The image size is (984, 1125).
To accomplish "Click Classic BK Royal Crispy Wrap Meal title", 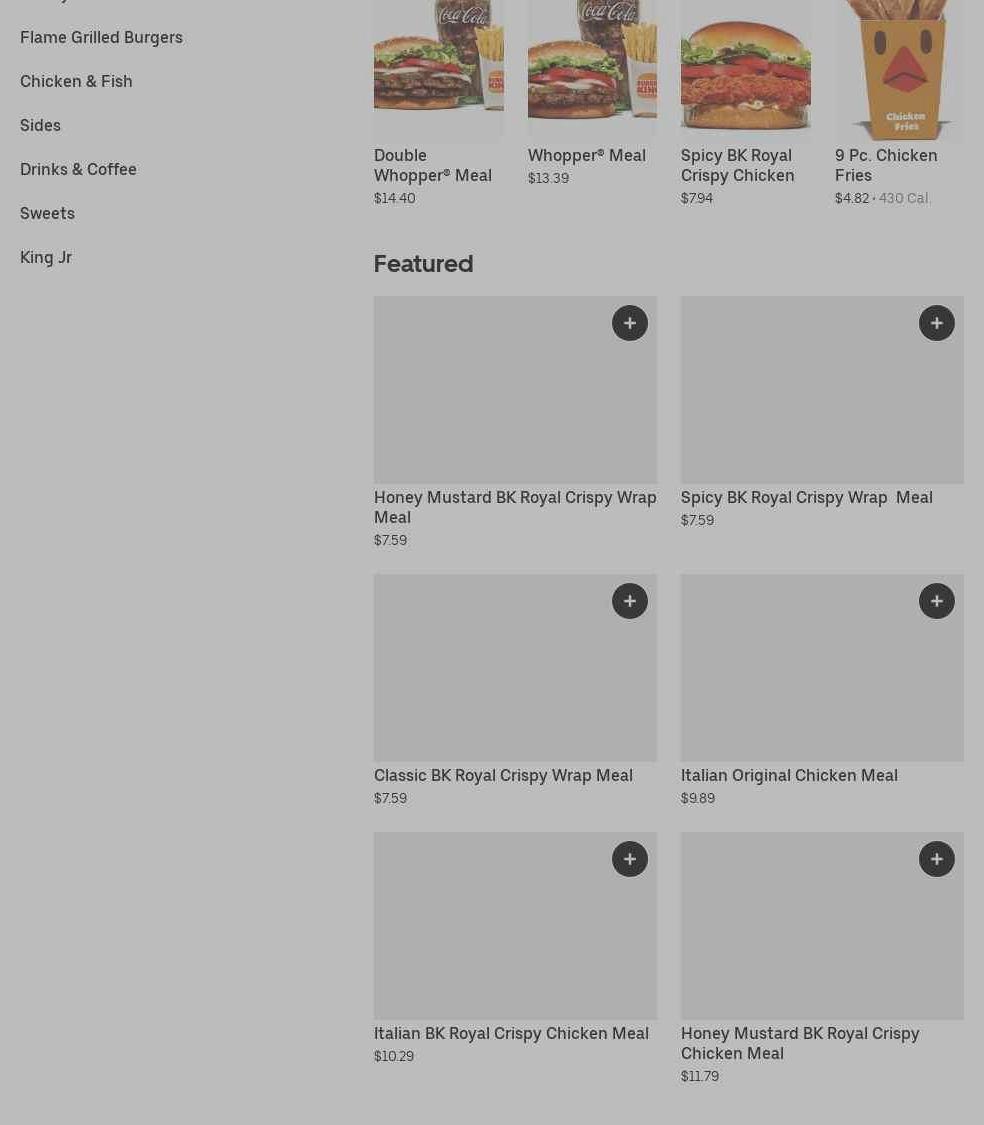I will 503,776.
